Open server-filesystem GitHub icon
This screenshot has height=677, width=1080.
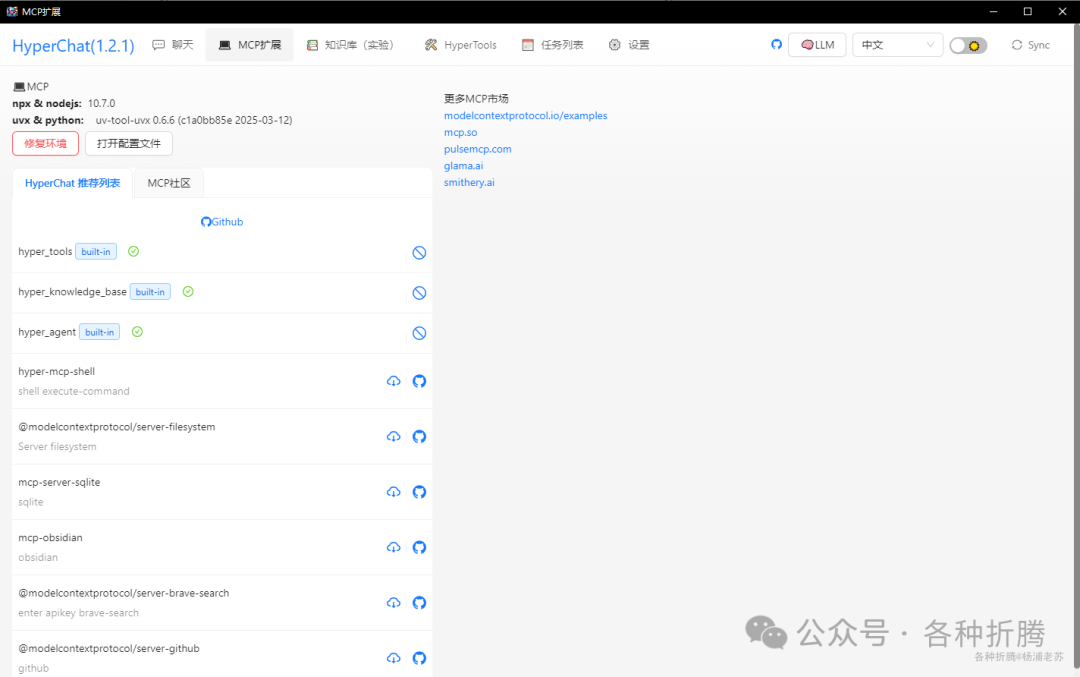coord(419,437)
